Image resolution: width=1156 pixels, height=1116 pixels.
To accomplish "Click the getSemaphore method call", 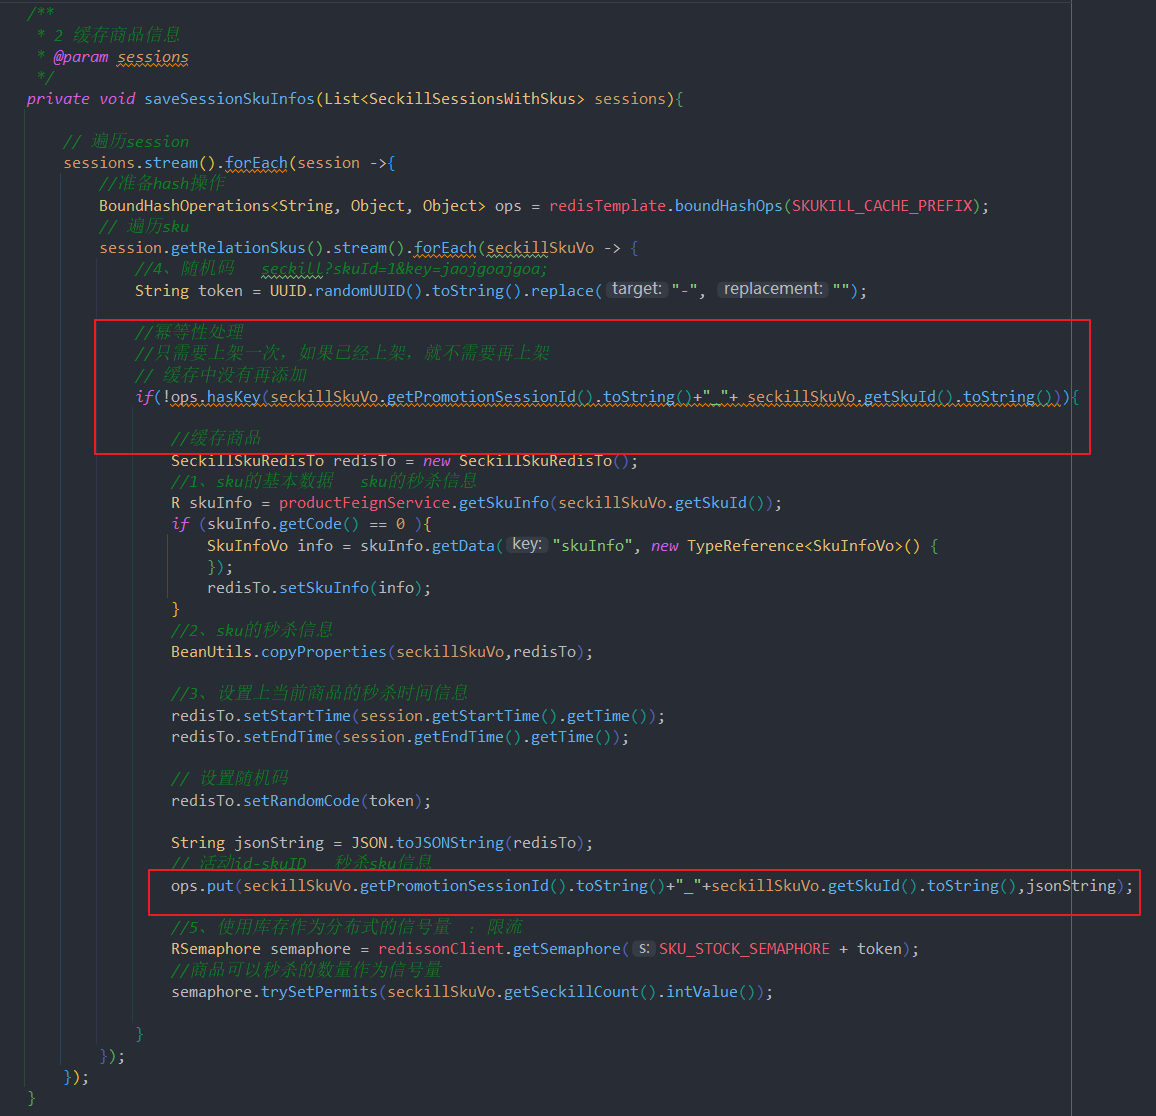I will [x=567, y=949].
